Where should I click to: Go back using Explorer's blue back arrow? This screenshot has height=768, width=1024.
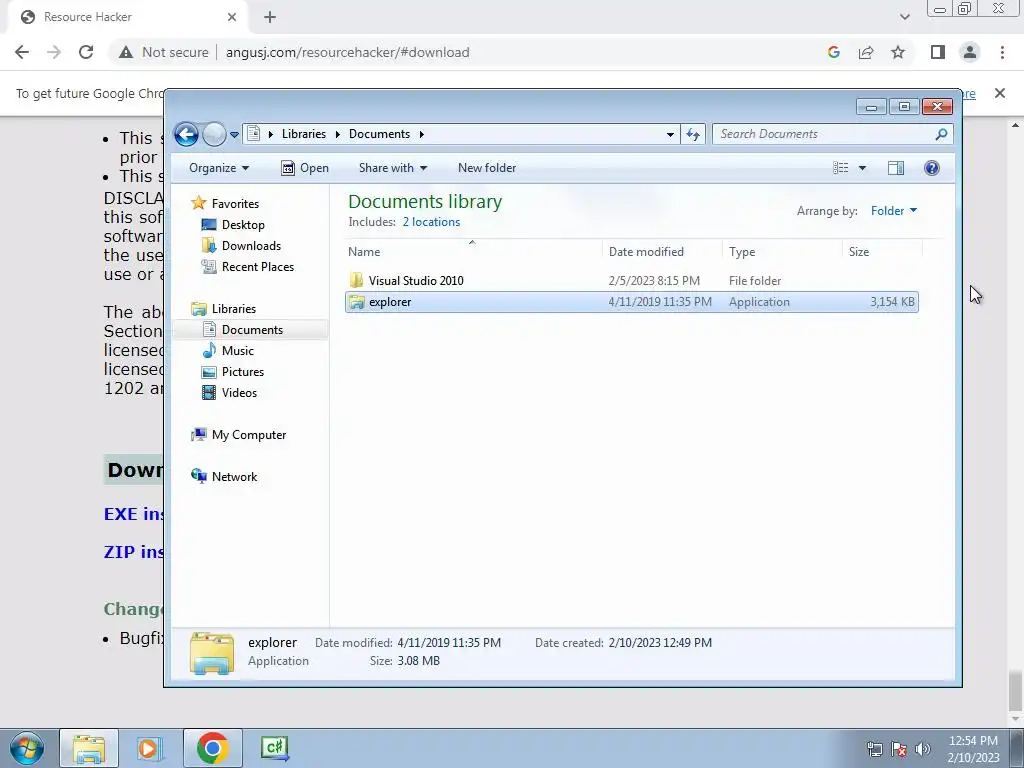click(x=186, y=135)
